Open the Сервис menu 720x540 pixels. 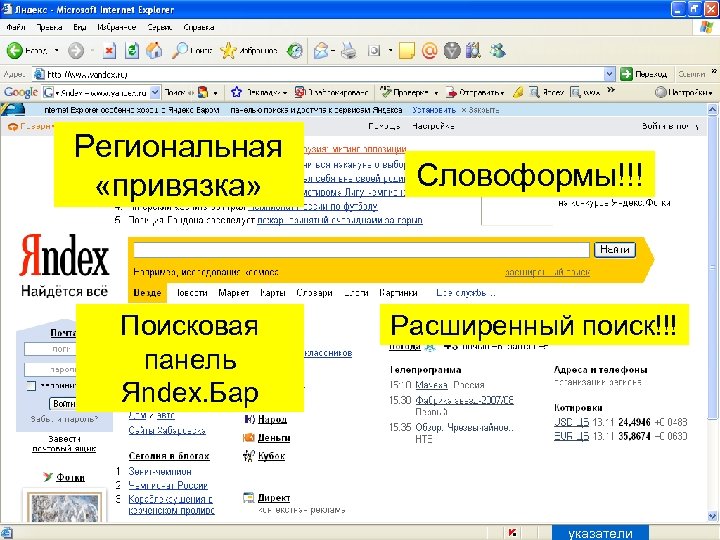click(159, 27)
